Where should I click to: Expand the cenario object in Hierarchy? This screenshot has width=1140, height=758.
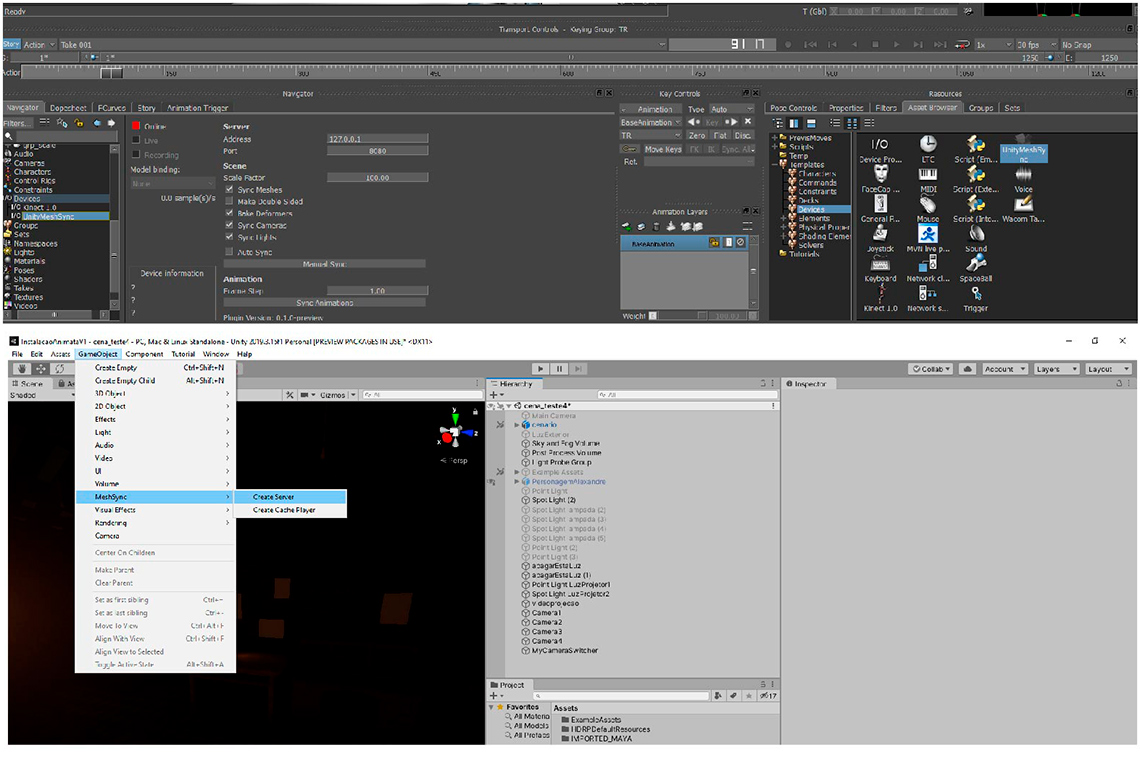pyautogui.click(x=517, y=425)
